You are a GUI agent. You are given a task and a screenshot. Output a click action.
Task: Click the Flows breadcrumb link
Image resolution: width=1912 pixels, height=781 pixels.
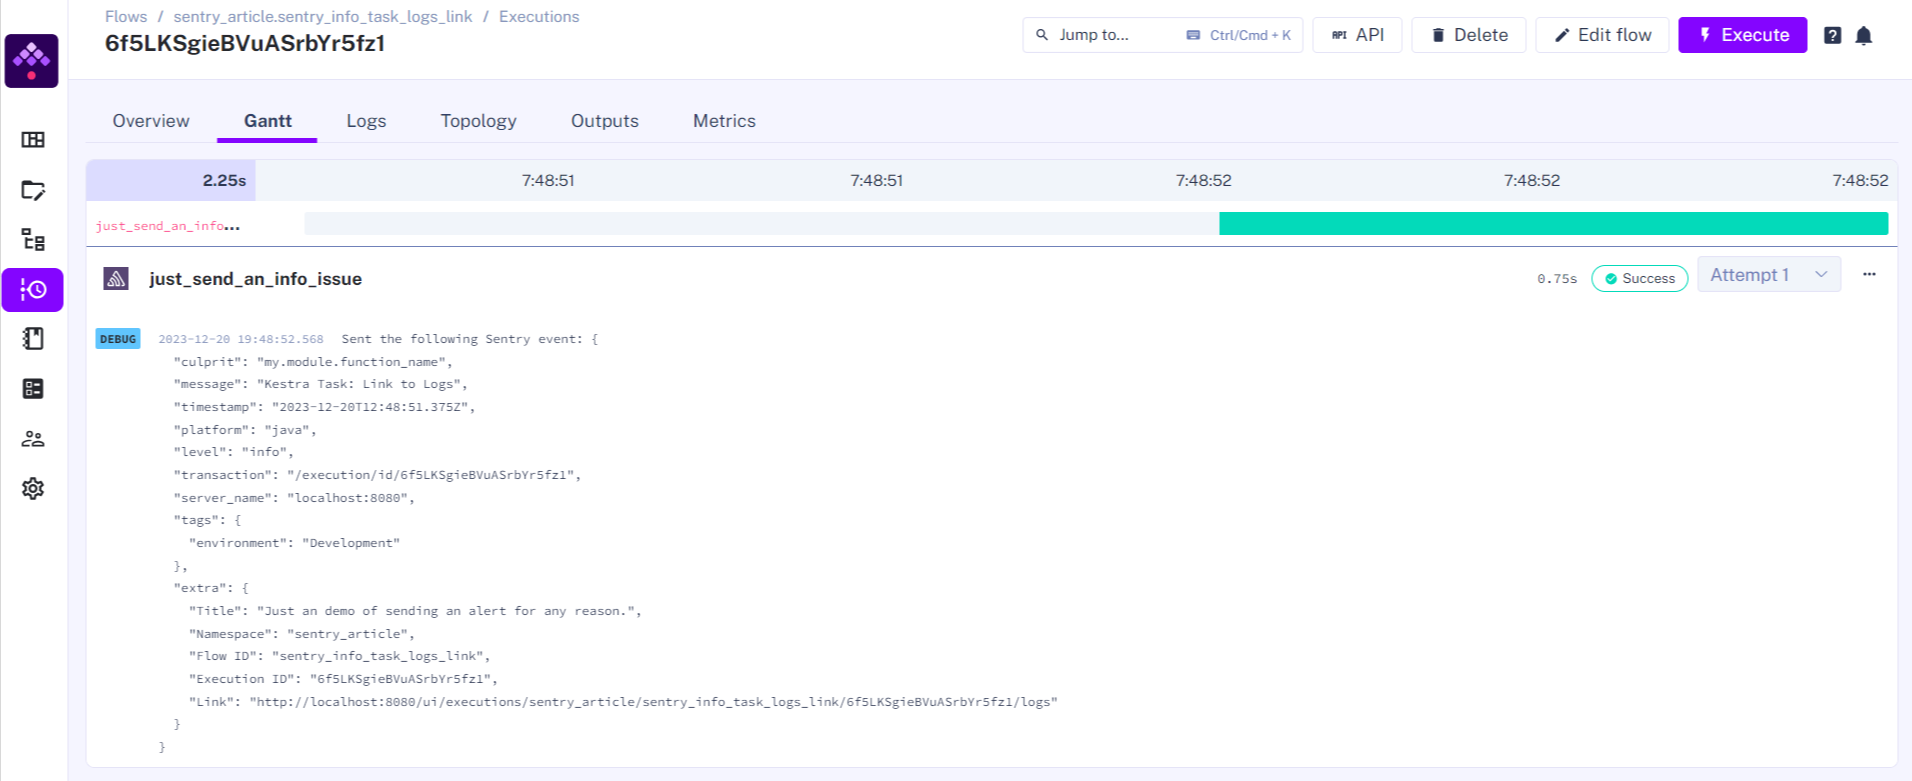[x=126, y=17]
